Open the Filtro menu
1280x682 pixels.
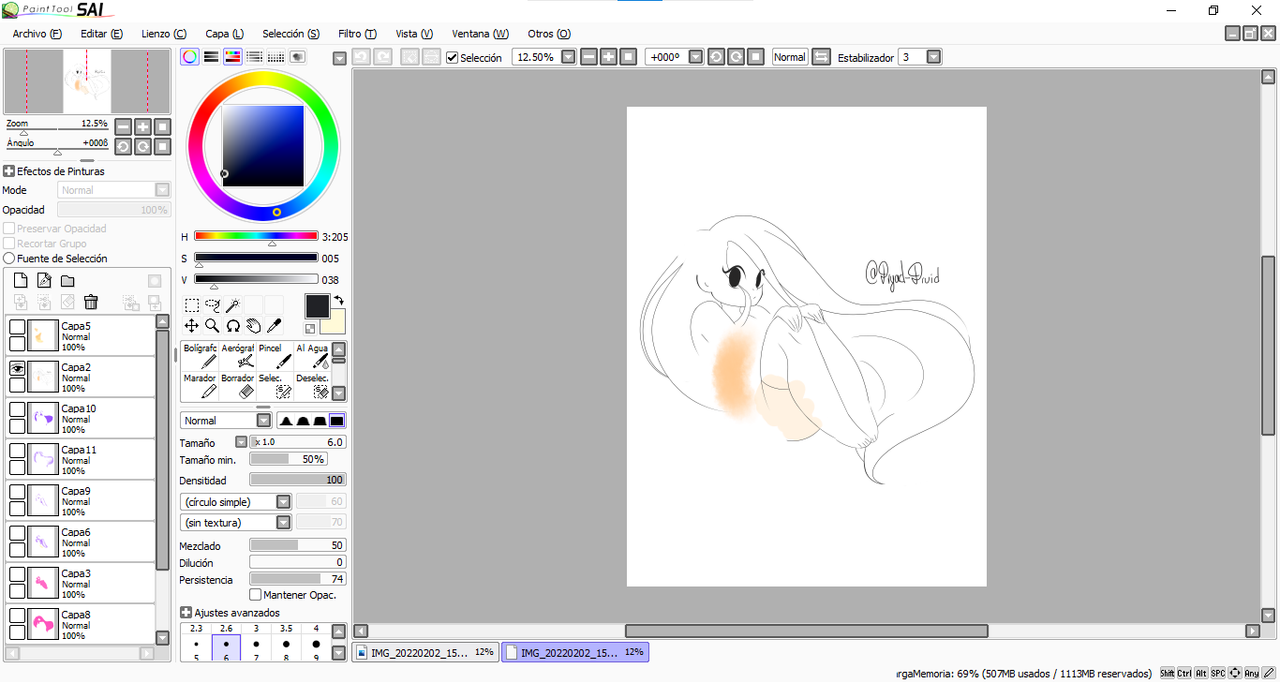[357, 34]
